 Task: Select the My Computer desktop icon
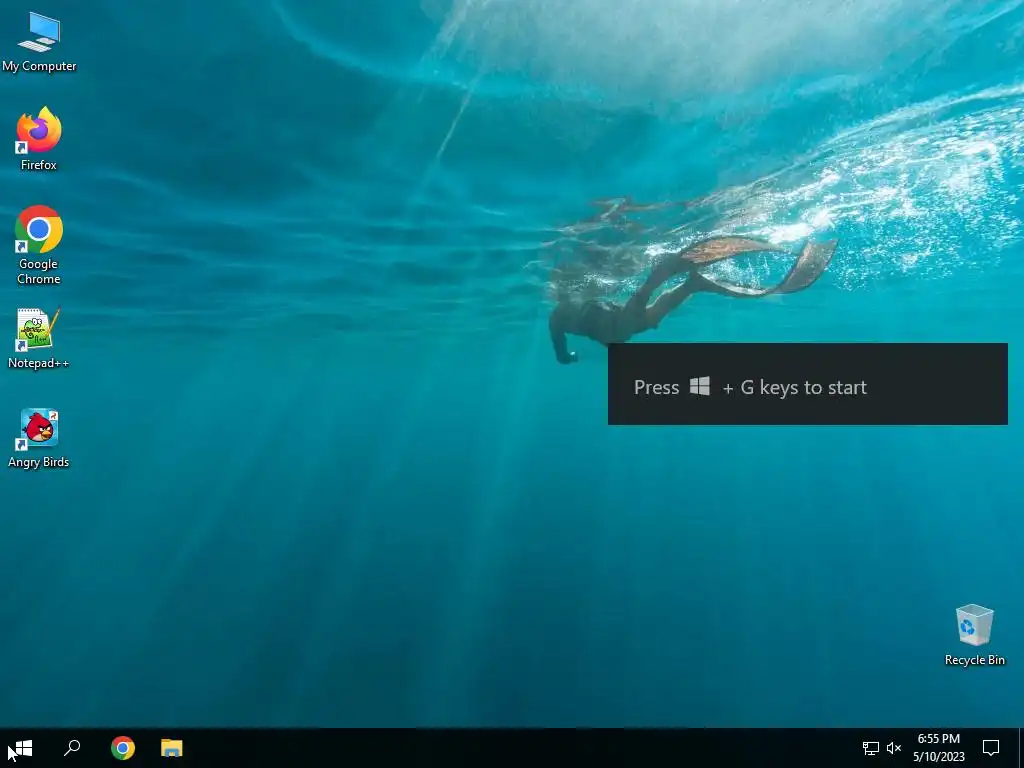tap(39, 42)
